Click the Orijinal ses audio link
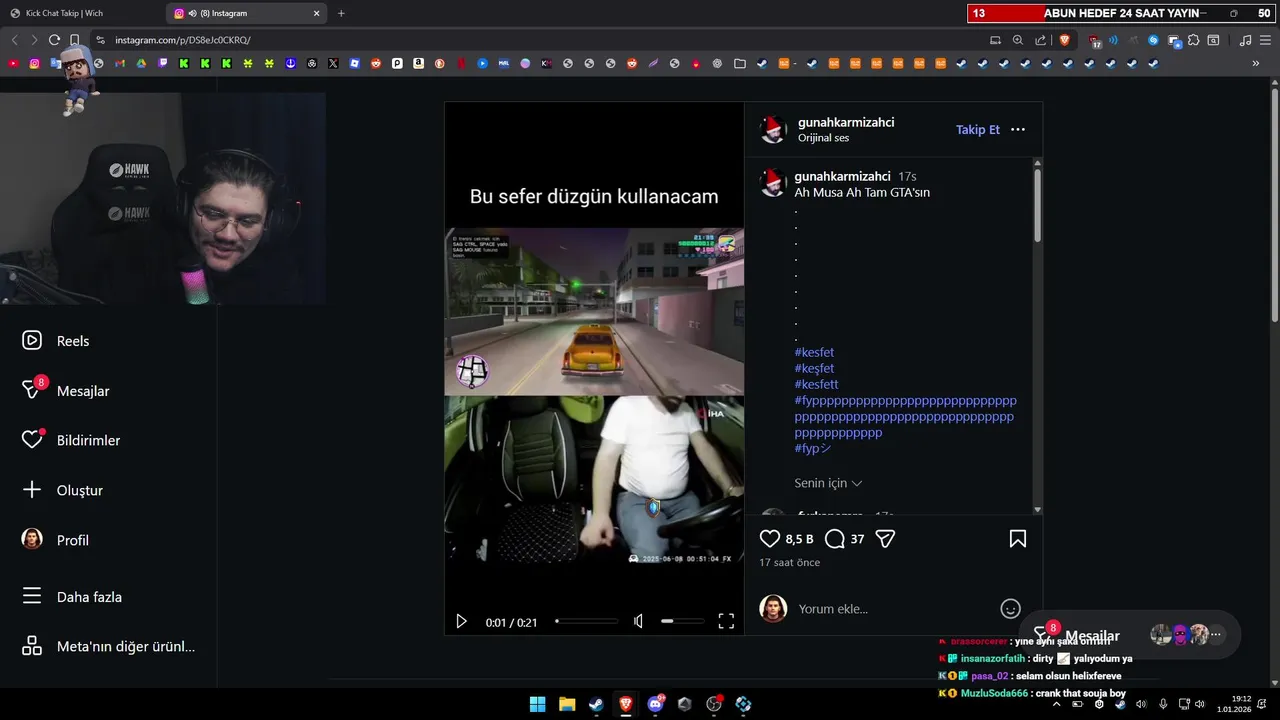 [823, 138]
